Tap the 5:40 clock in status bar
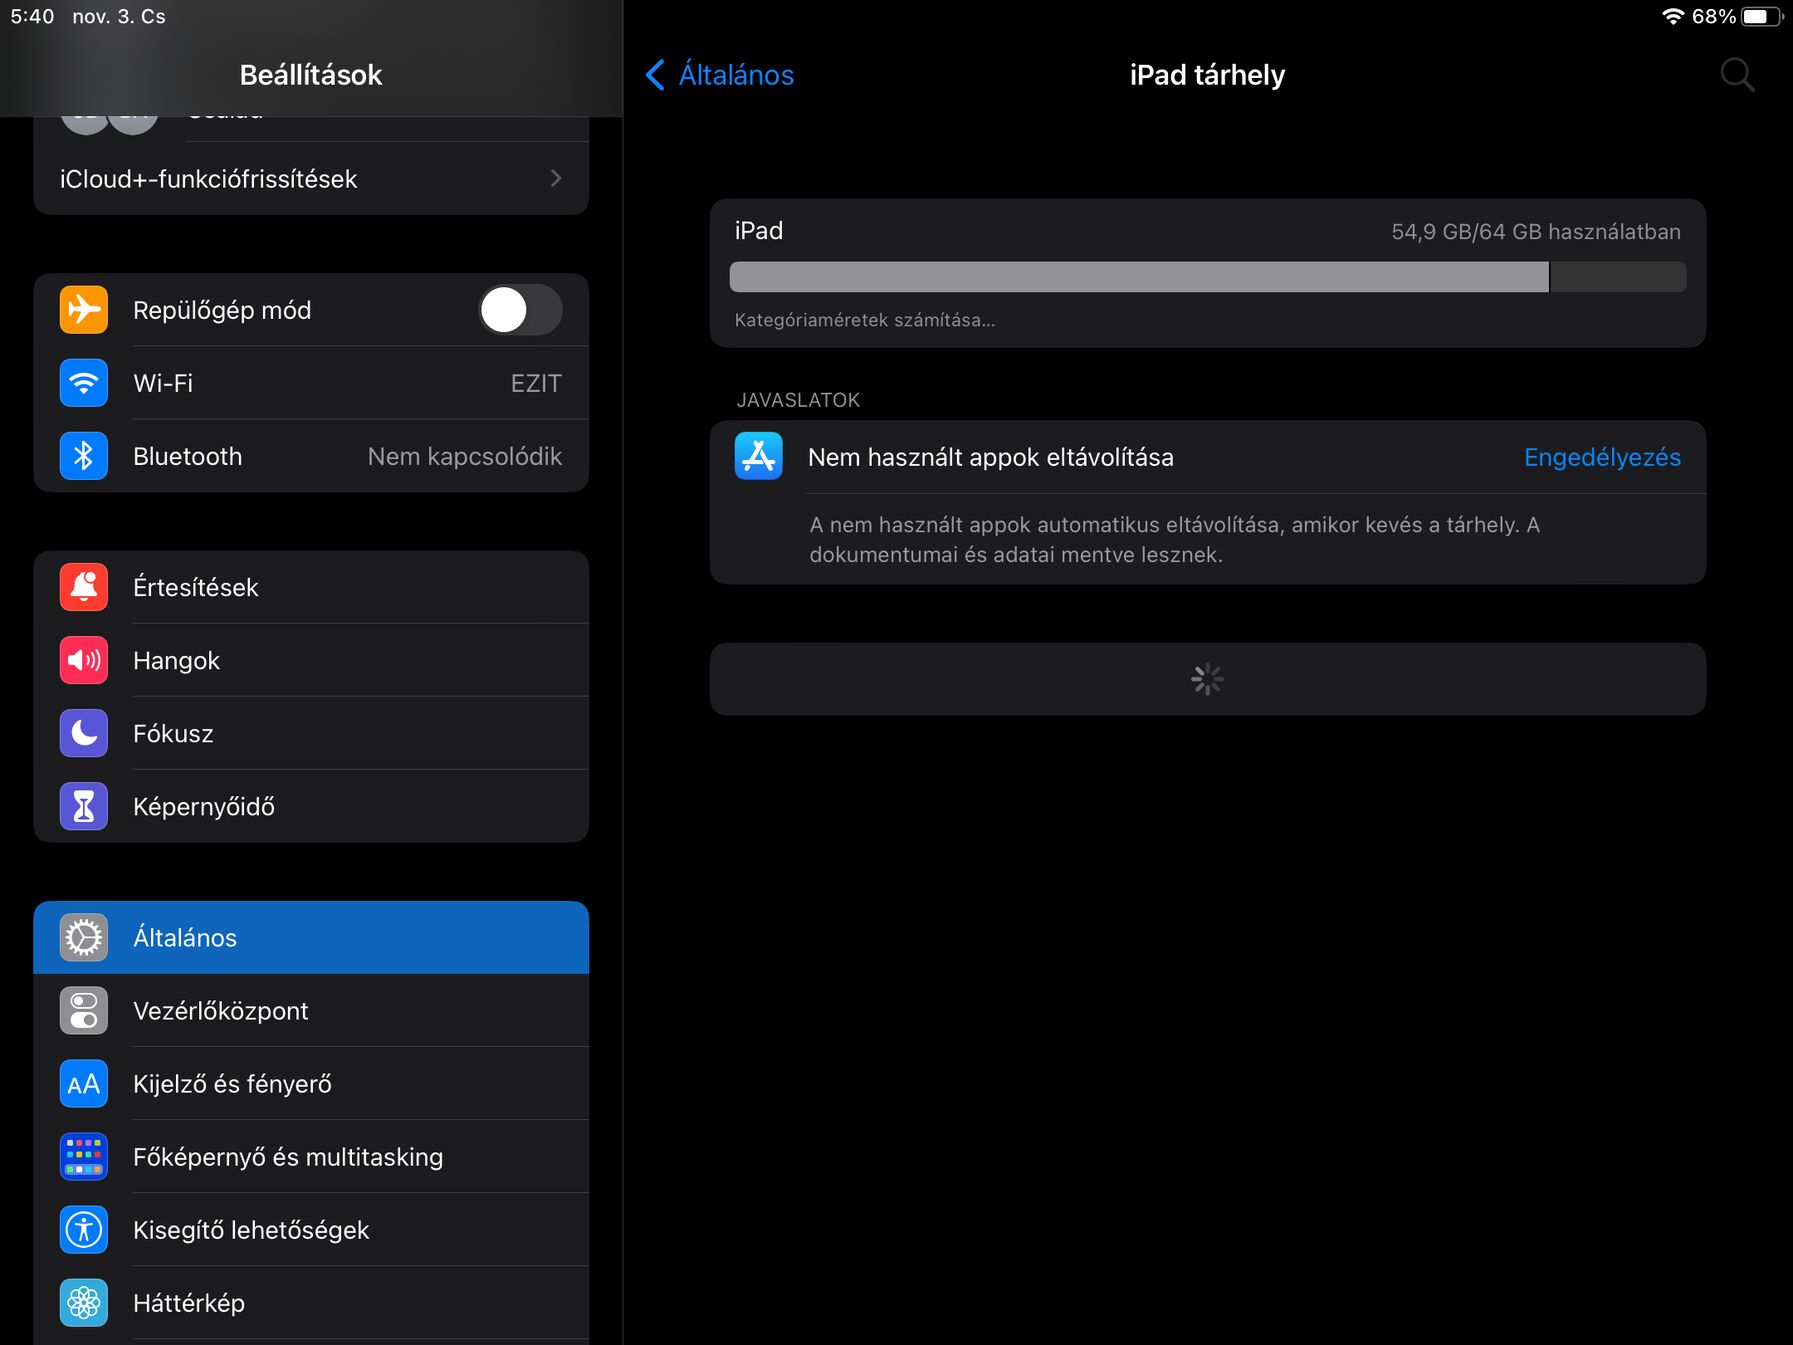 click(32, 16)
